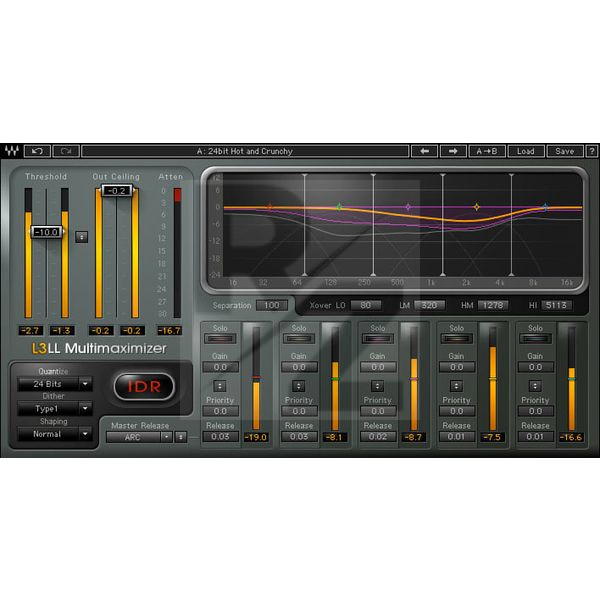
Task: Click the right threshold peak value -1.3
Action: tap(62, 331)
